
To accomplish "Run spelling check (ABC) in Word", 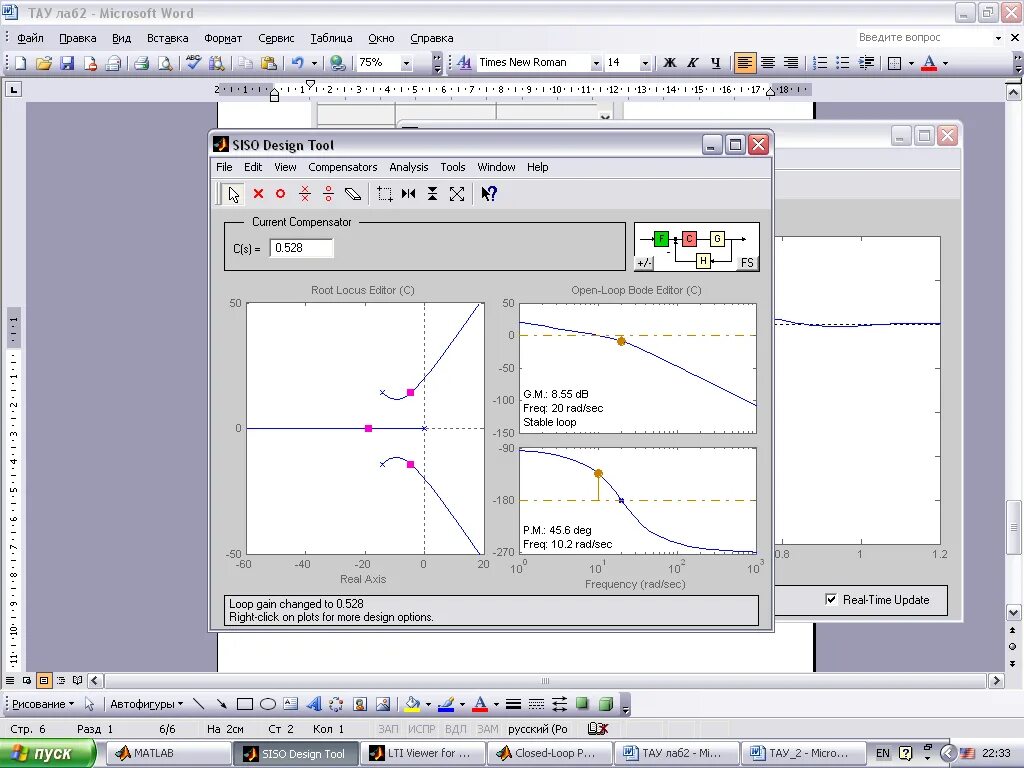I will (x=193, y=63).
